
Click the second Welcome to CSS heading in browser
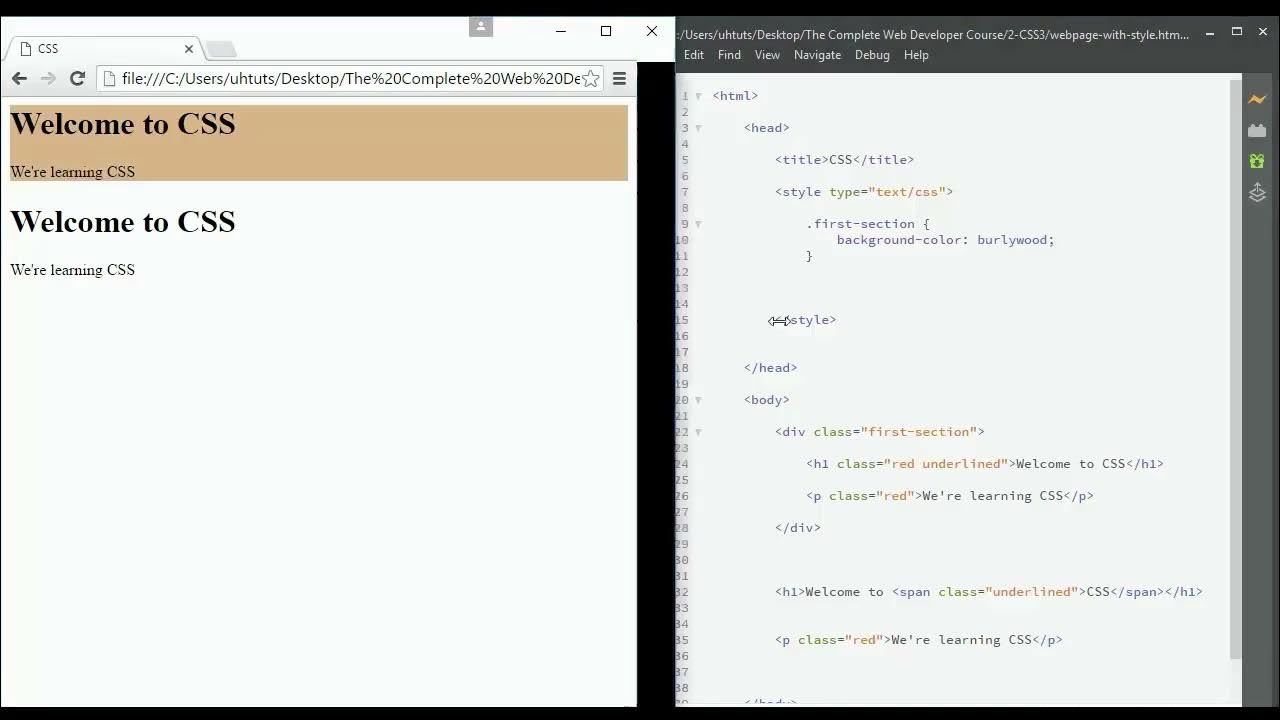pyautogui.click(x=123, y=222)
